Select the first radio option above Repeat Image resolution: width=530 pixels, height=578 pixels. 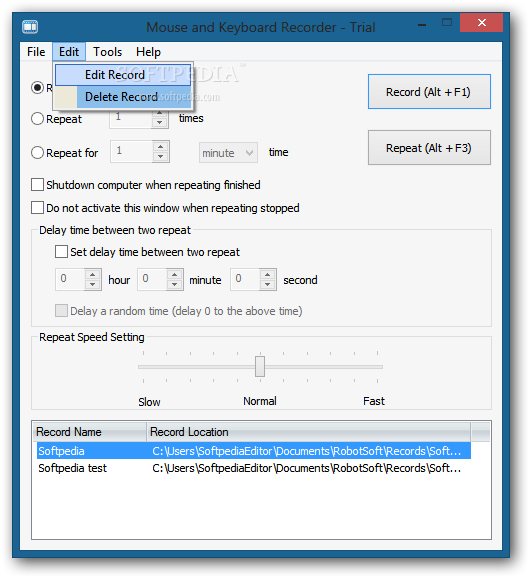(x=38, y=88)
